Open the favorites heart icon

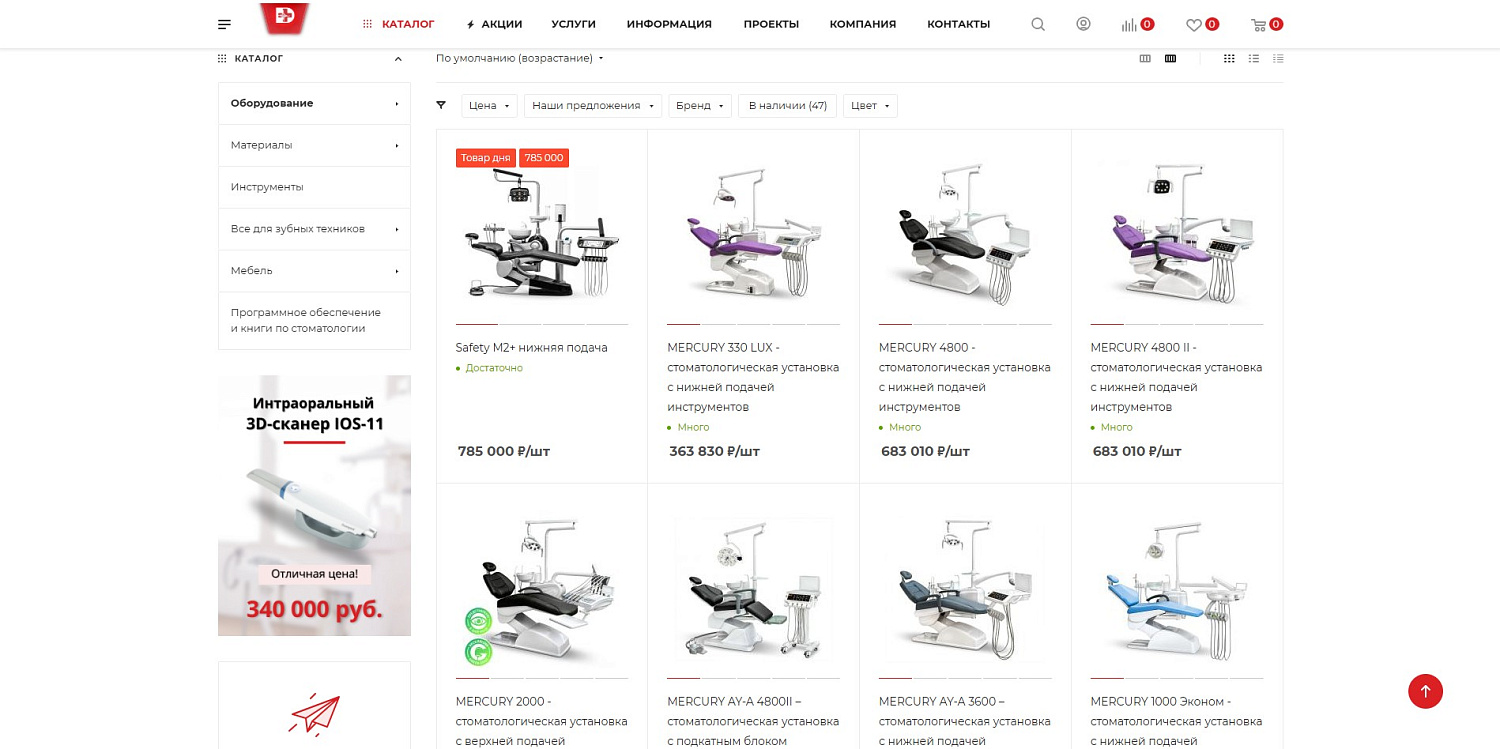(x=1194, y=25)
